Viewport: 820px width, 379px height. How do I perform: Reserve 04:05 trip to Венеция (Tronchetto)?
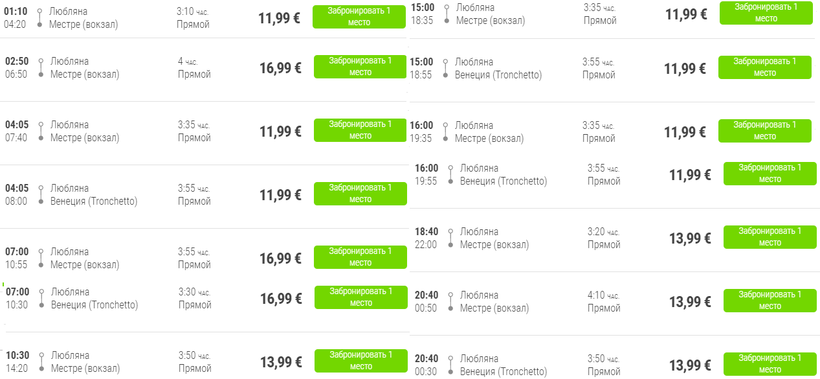tap(360, 193)
